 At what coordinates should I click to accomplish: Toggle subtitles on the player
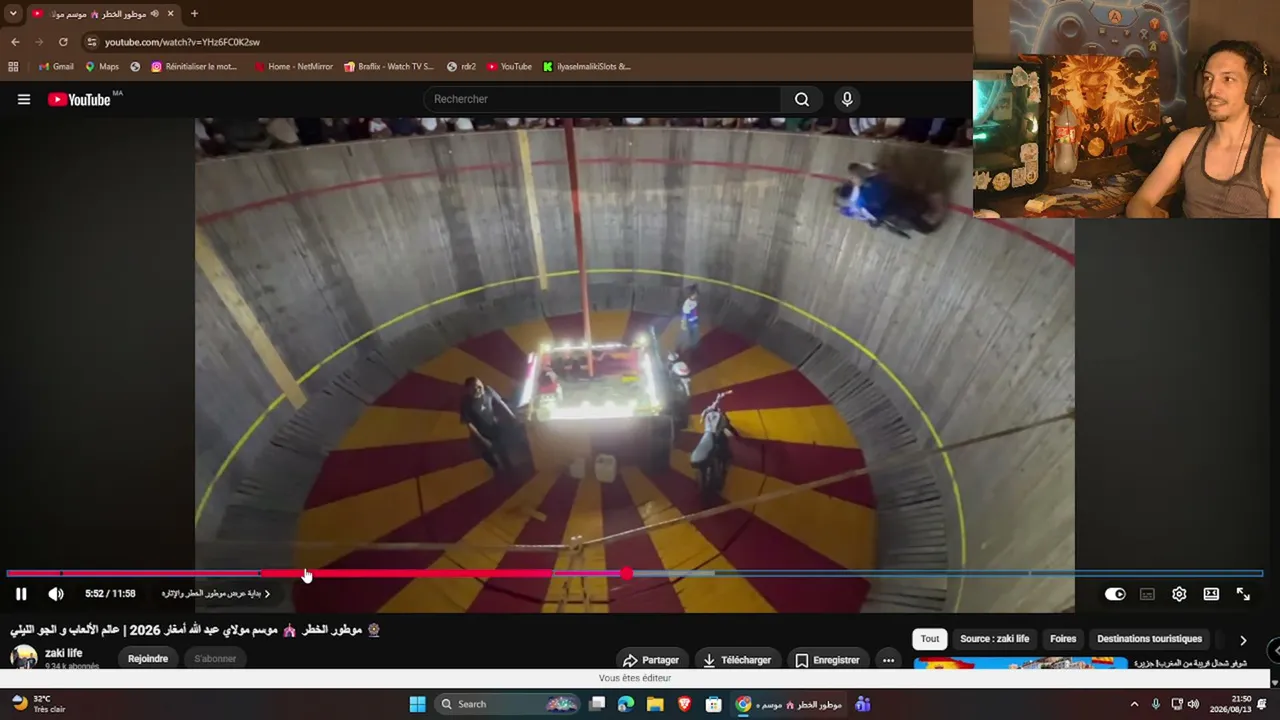pyautogui.click(x=1147, y=594)
